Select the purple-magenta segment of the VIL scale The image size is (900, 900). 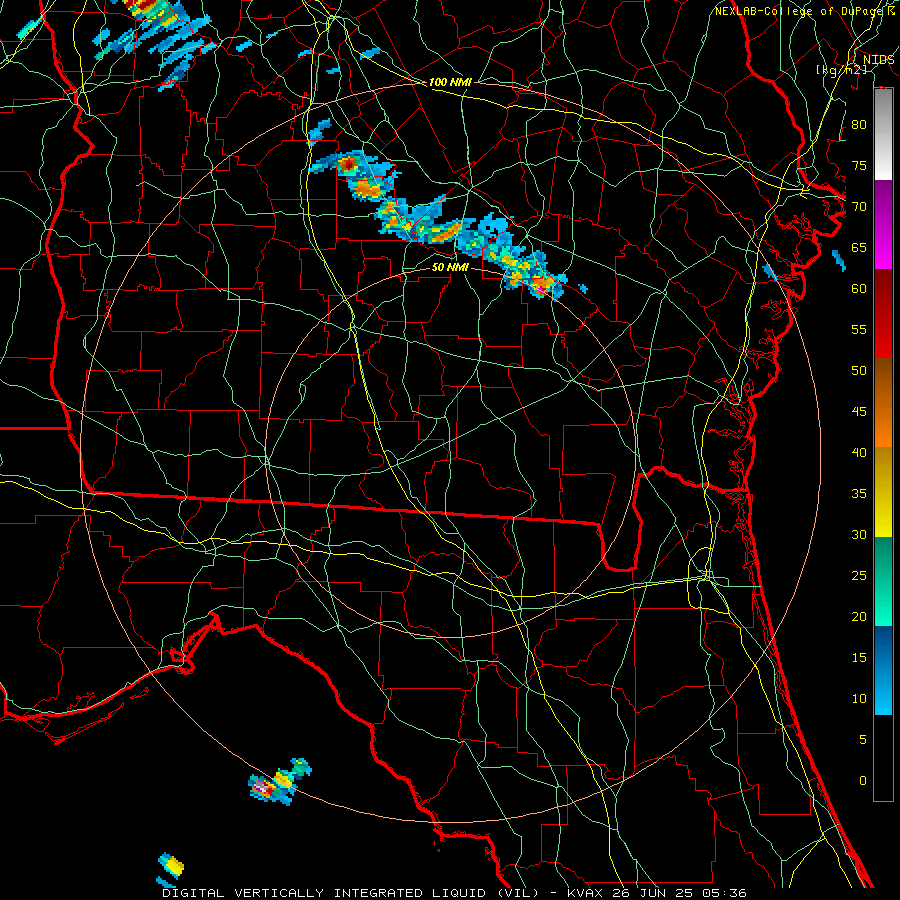pos(883,224)
